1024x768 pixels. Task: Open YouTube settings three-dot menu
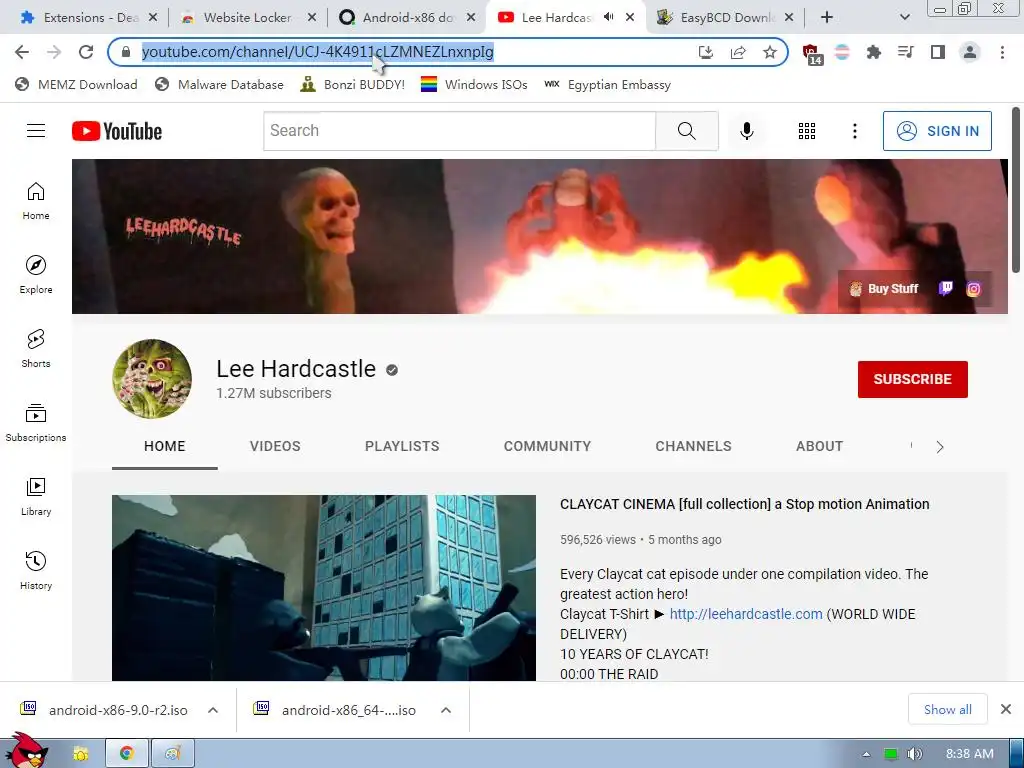click(854, 131)
